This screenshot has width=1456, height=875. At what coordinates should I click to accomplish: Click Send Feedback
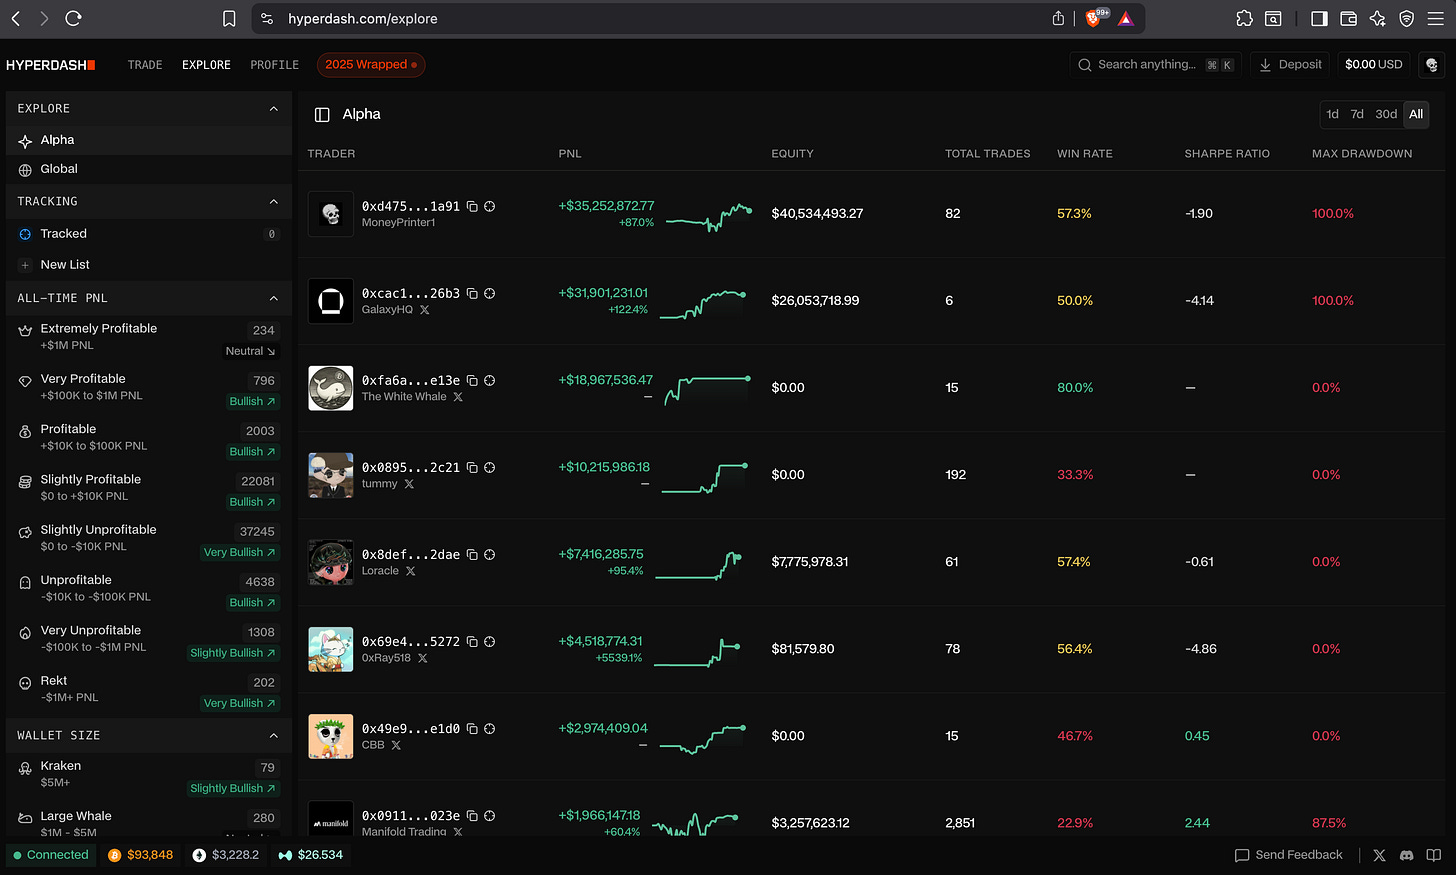pos(1289,855)
